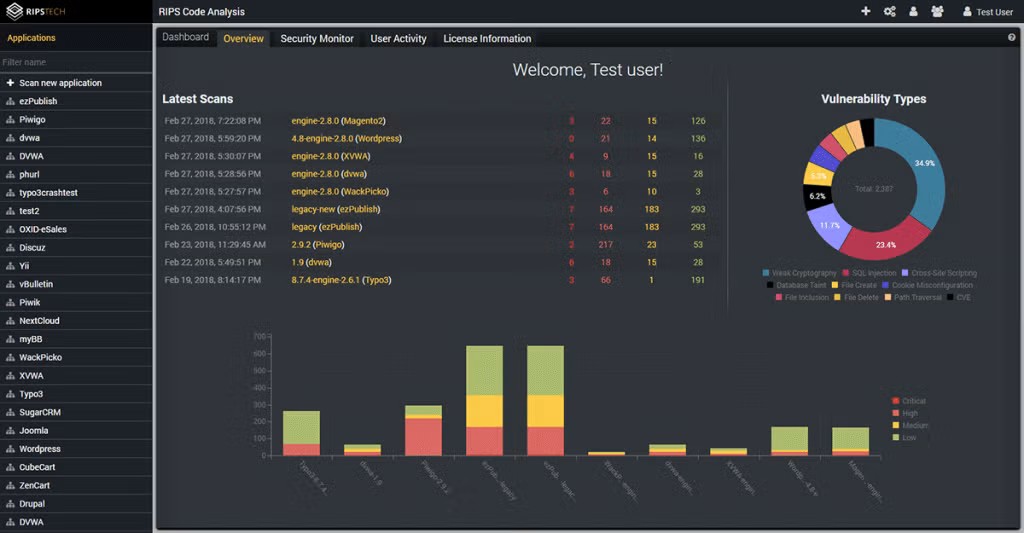Click the single user icon in the top bar

913,11
